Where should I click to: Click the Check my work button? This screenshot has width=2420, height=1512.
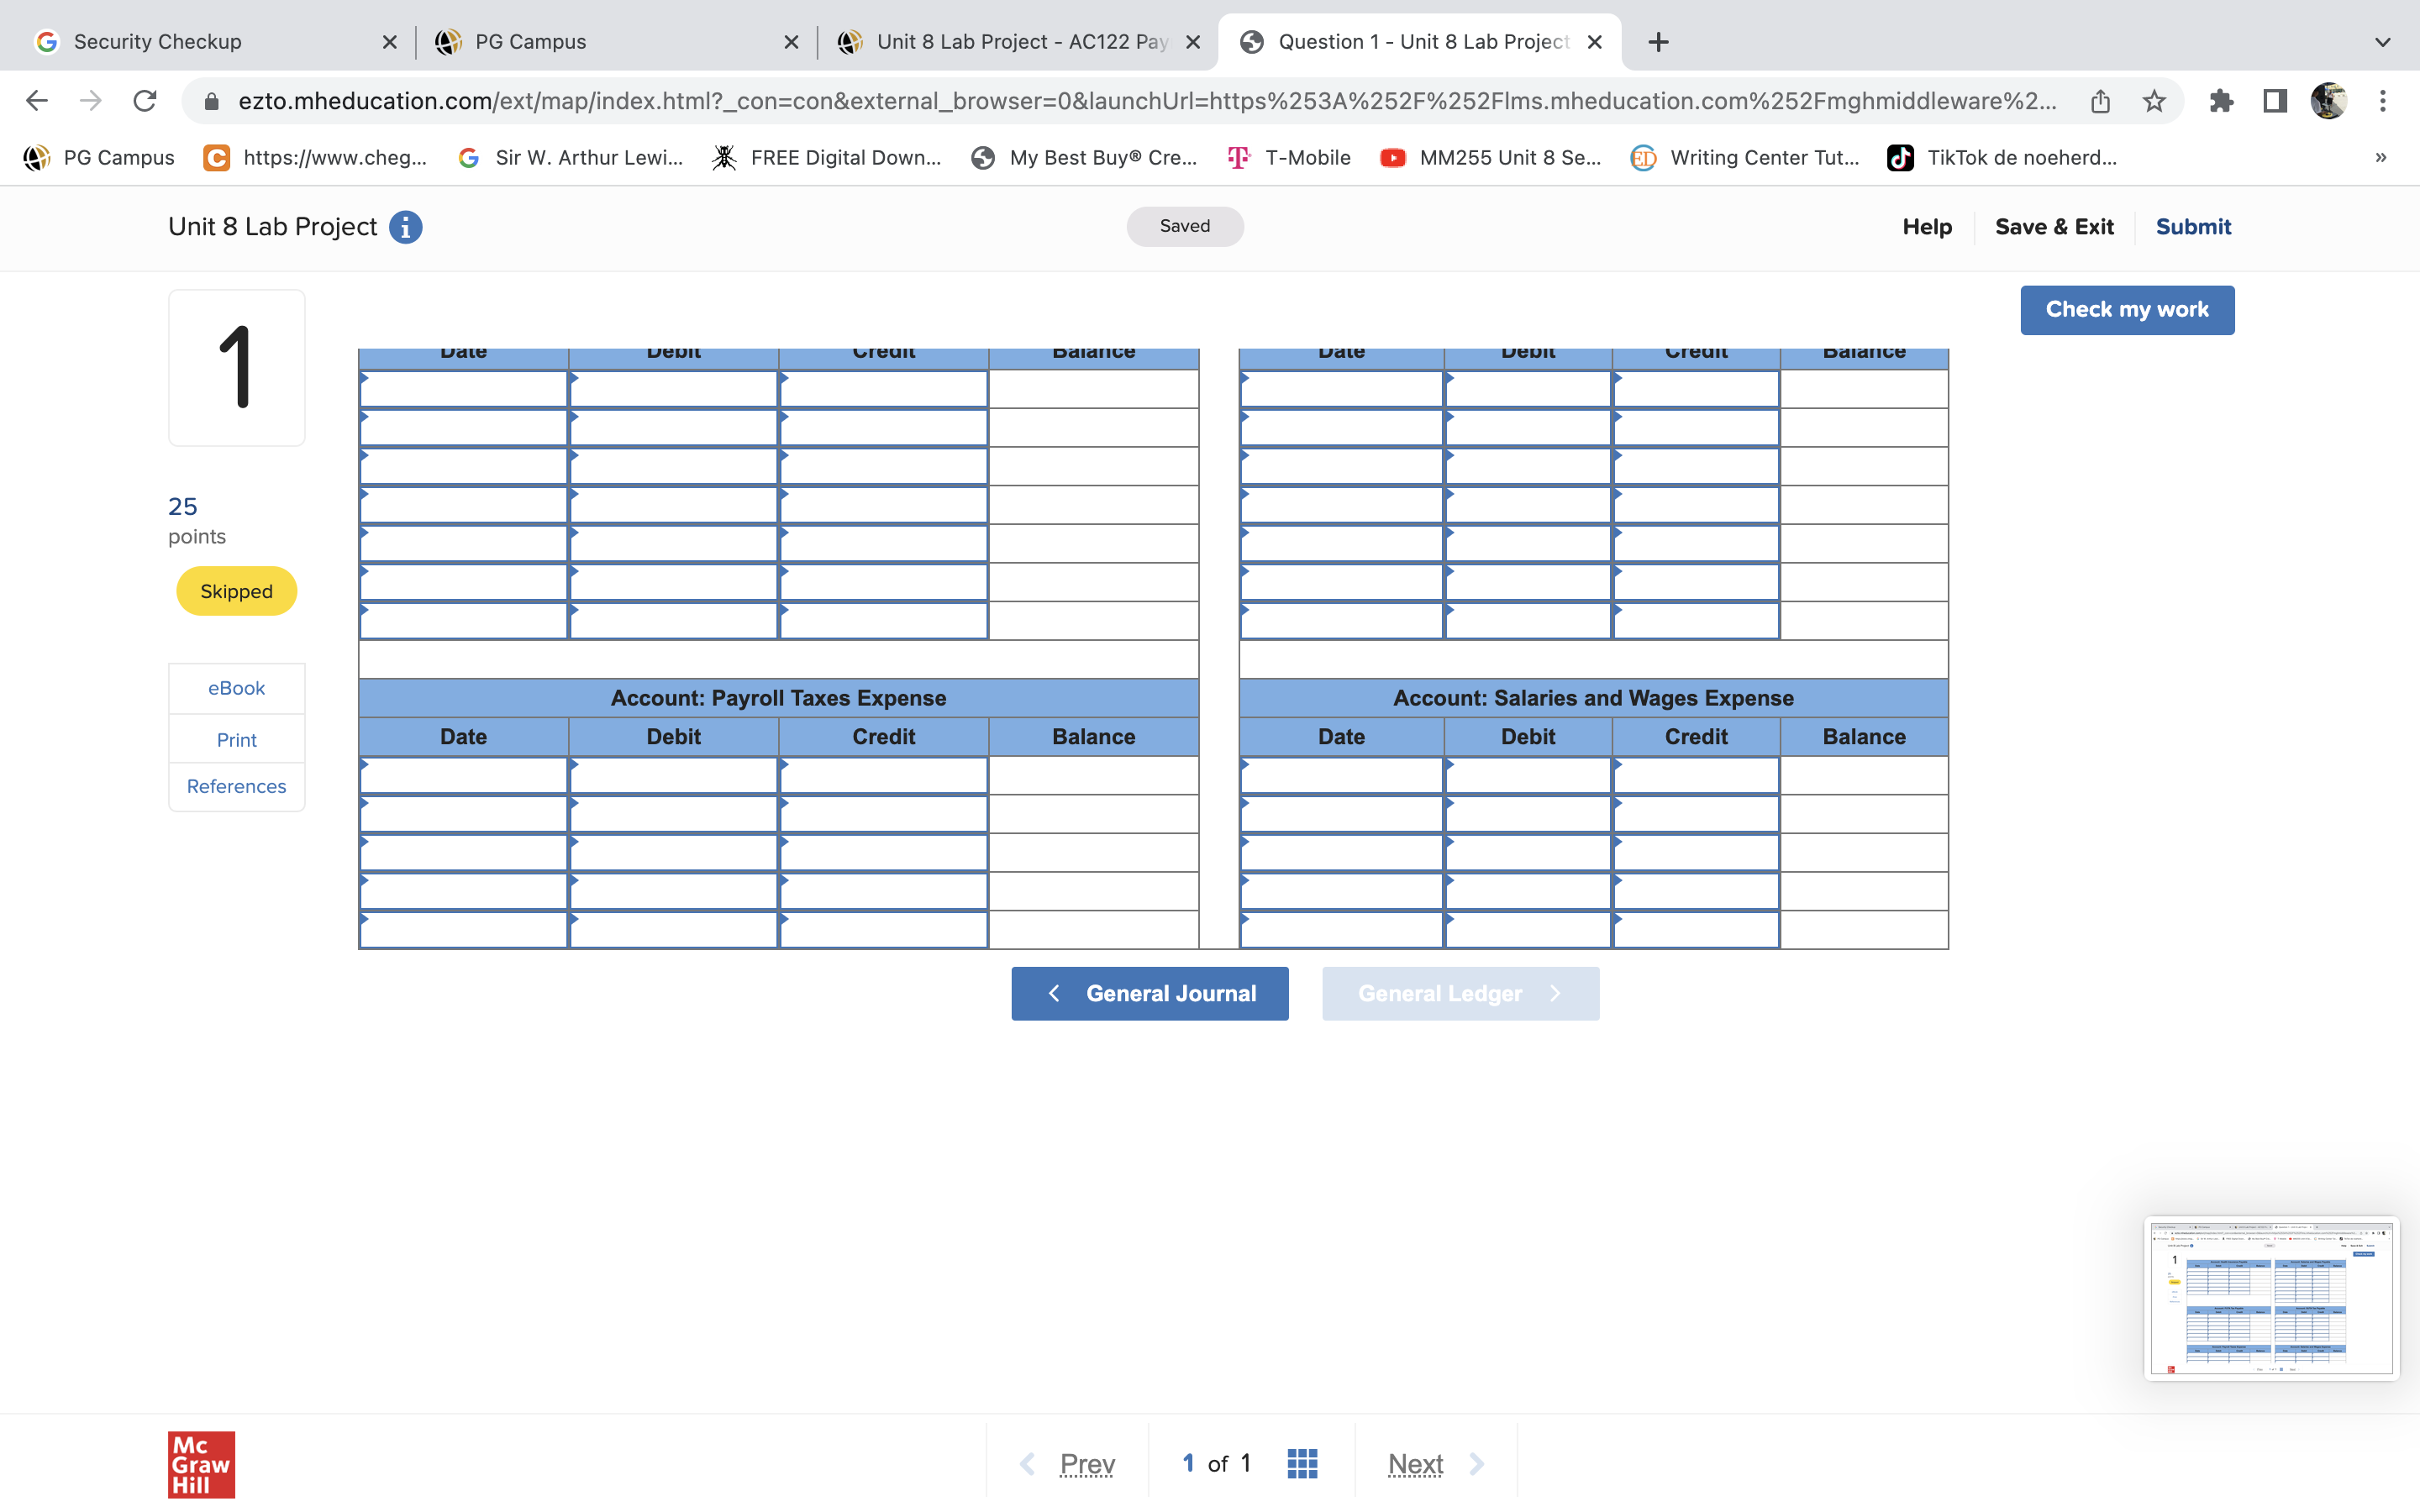(2126, 310)
